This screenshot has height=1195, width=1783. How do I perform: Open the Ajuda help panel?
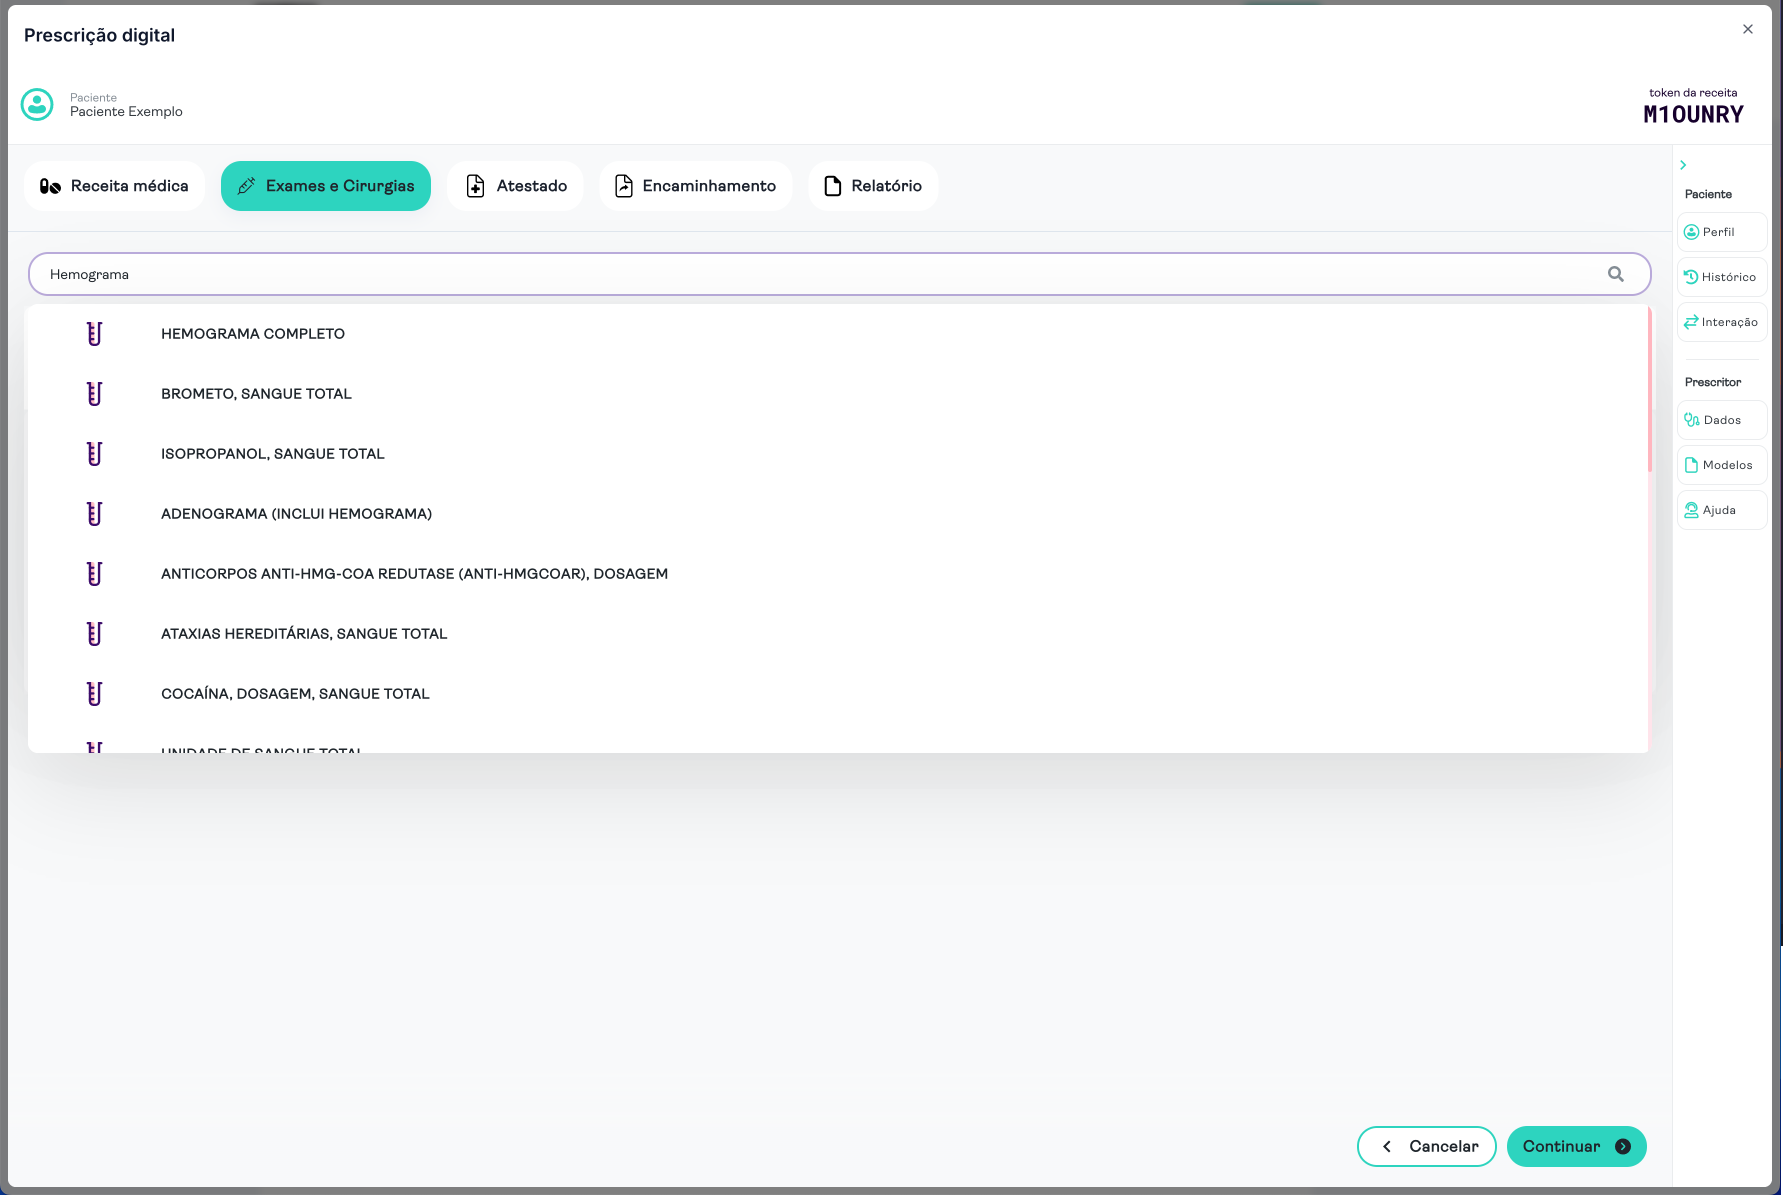pyautogui.click(x=1721, y=510)
